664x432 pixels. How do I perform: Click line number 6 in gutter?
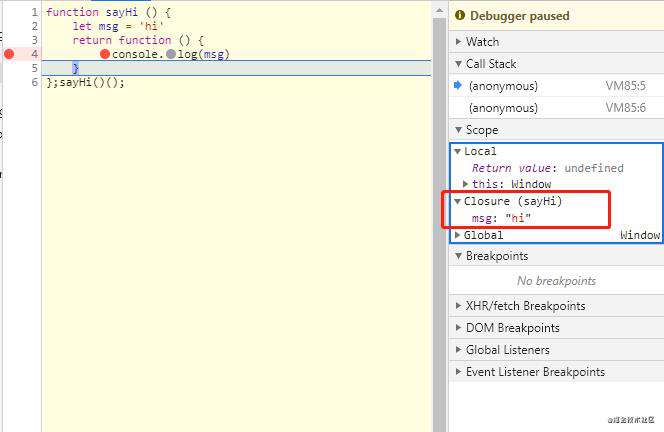pyautogui.click(x=35, y=82)
